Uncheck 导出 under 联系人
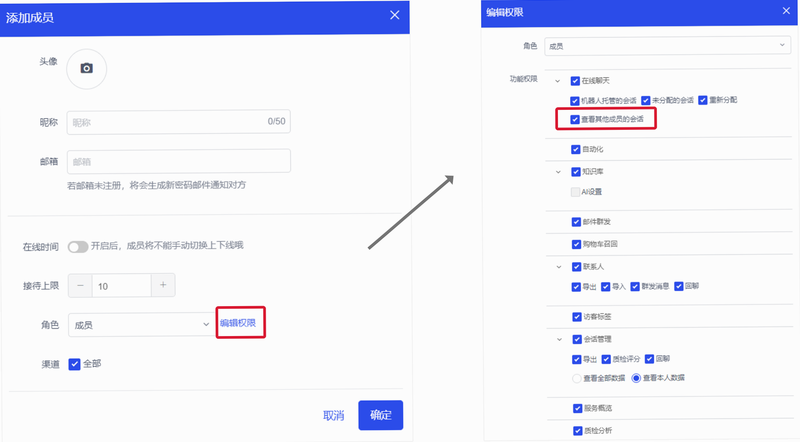Image resolution: width=800 pixels, height=442 pixels. click(576, 287)
